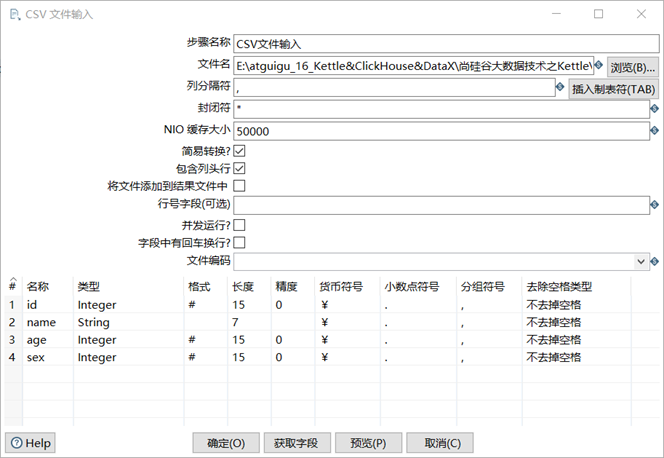Open the 文件编码 dropdown arrow

click(641, 262)
